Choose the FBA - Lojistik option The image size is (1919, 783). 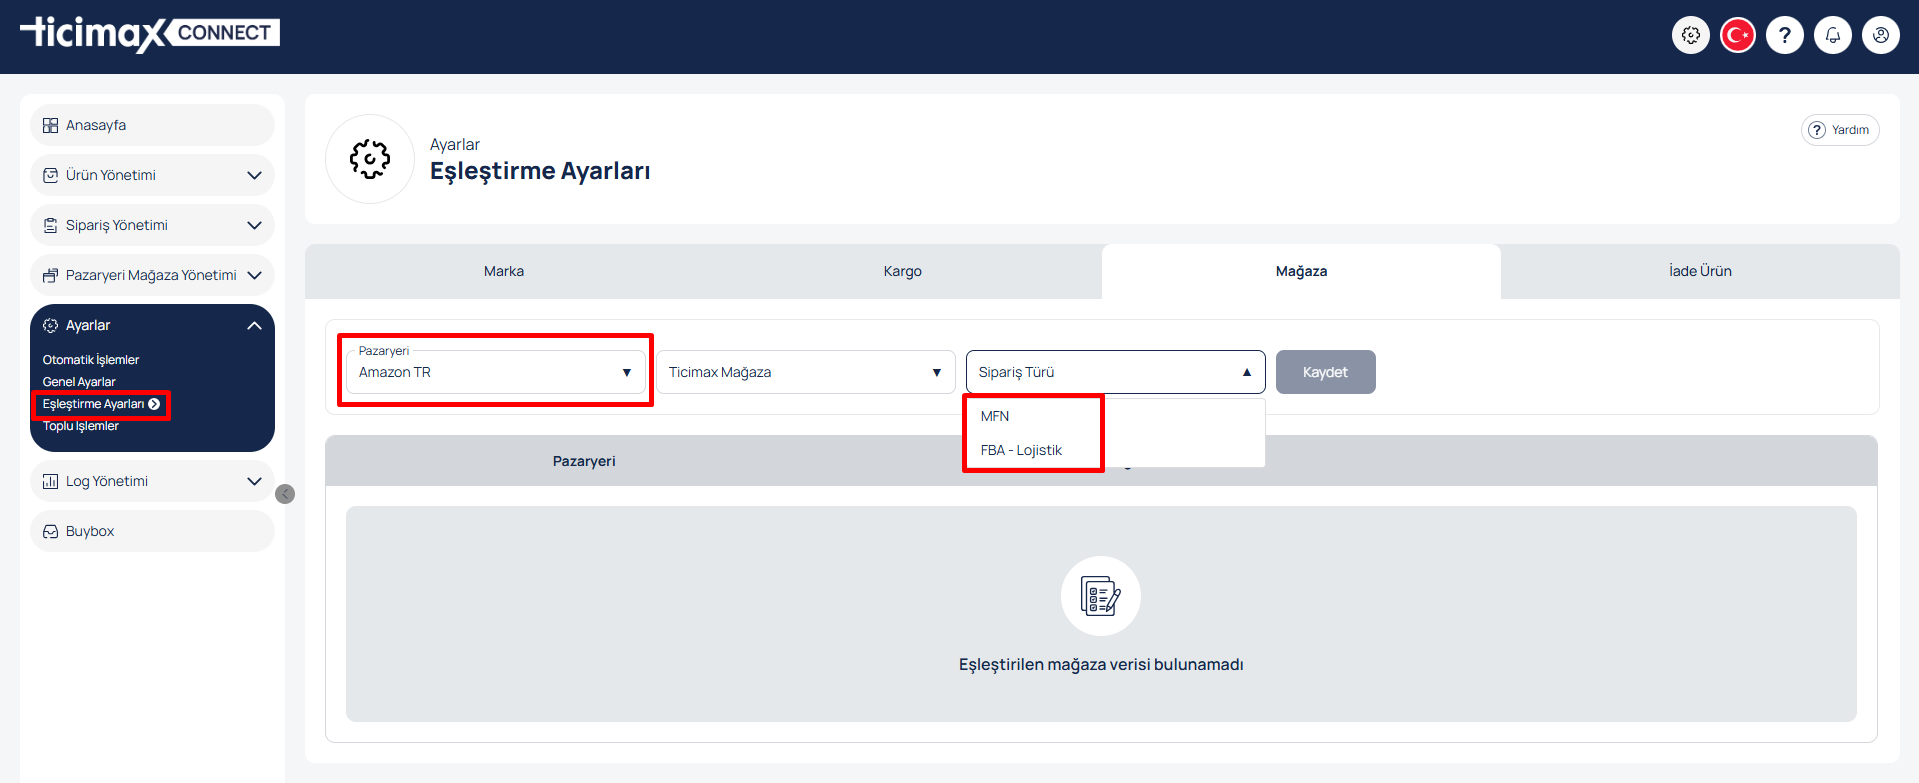1021,450
